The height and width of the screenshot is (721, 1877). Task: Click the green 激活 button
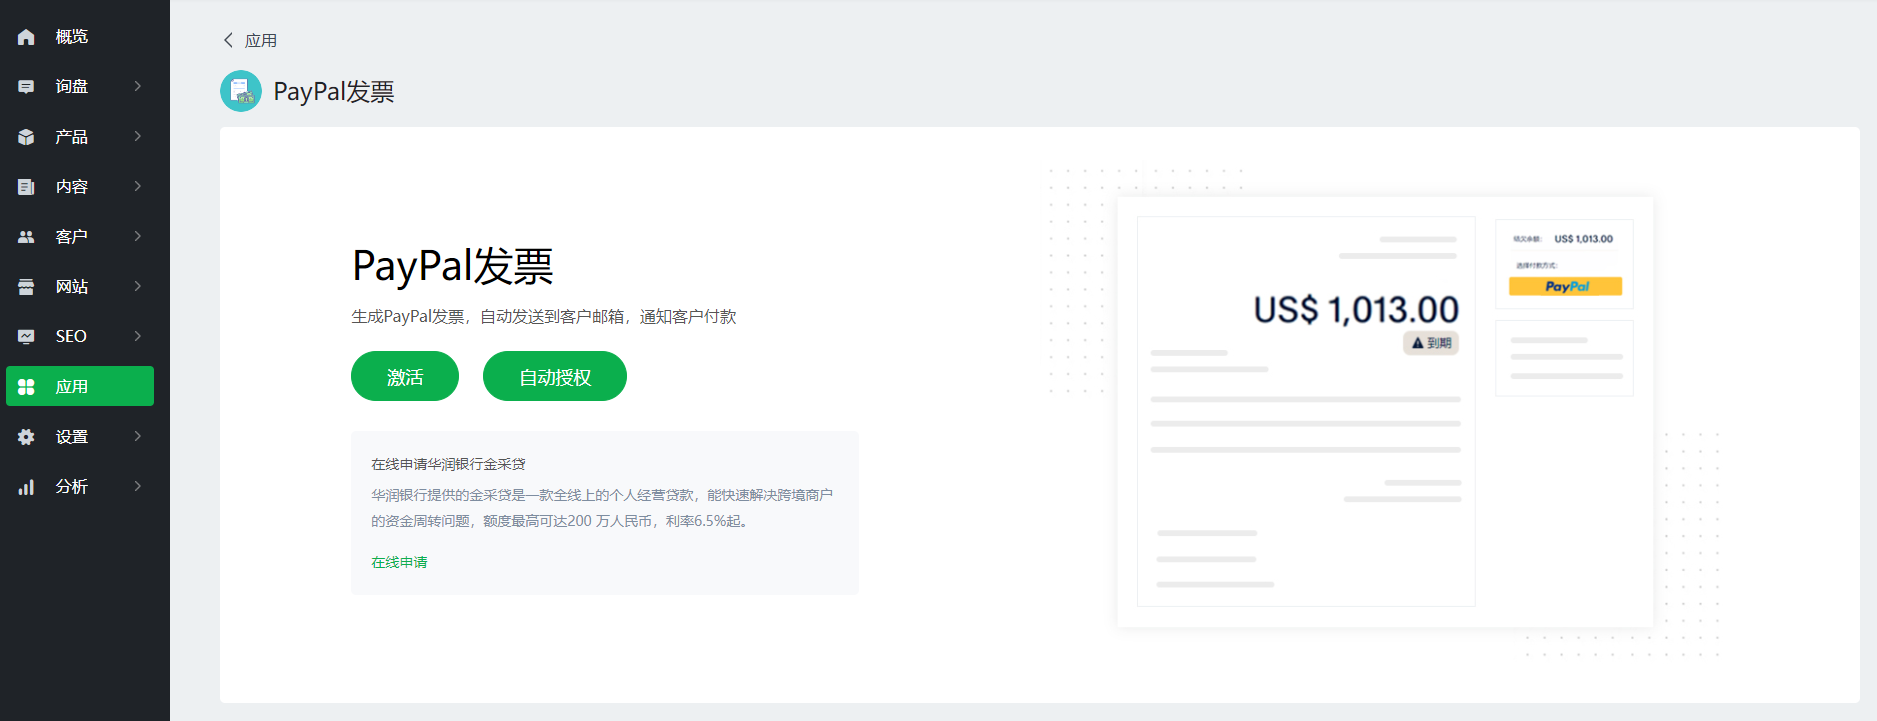(405, 376)
